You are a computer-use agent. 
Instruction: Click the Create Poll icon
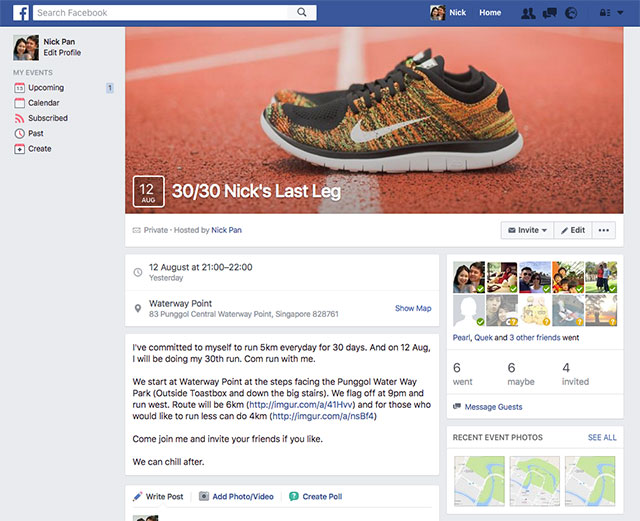point(293,497)
